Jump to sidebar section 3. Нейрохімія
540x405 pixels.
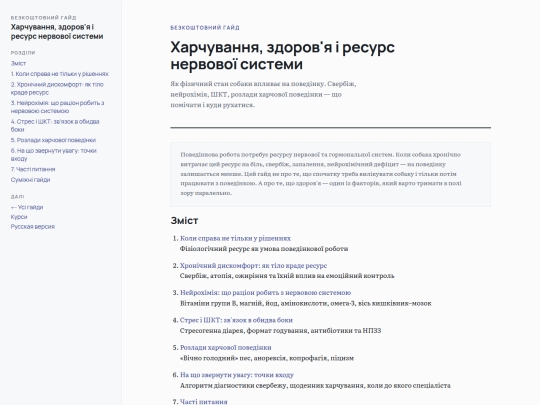pyautogui.click(x=58, y=107)
